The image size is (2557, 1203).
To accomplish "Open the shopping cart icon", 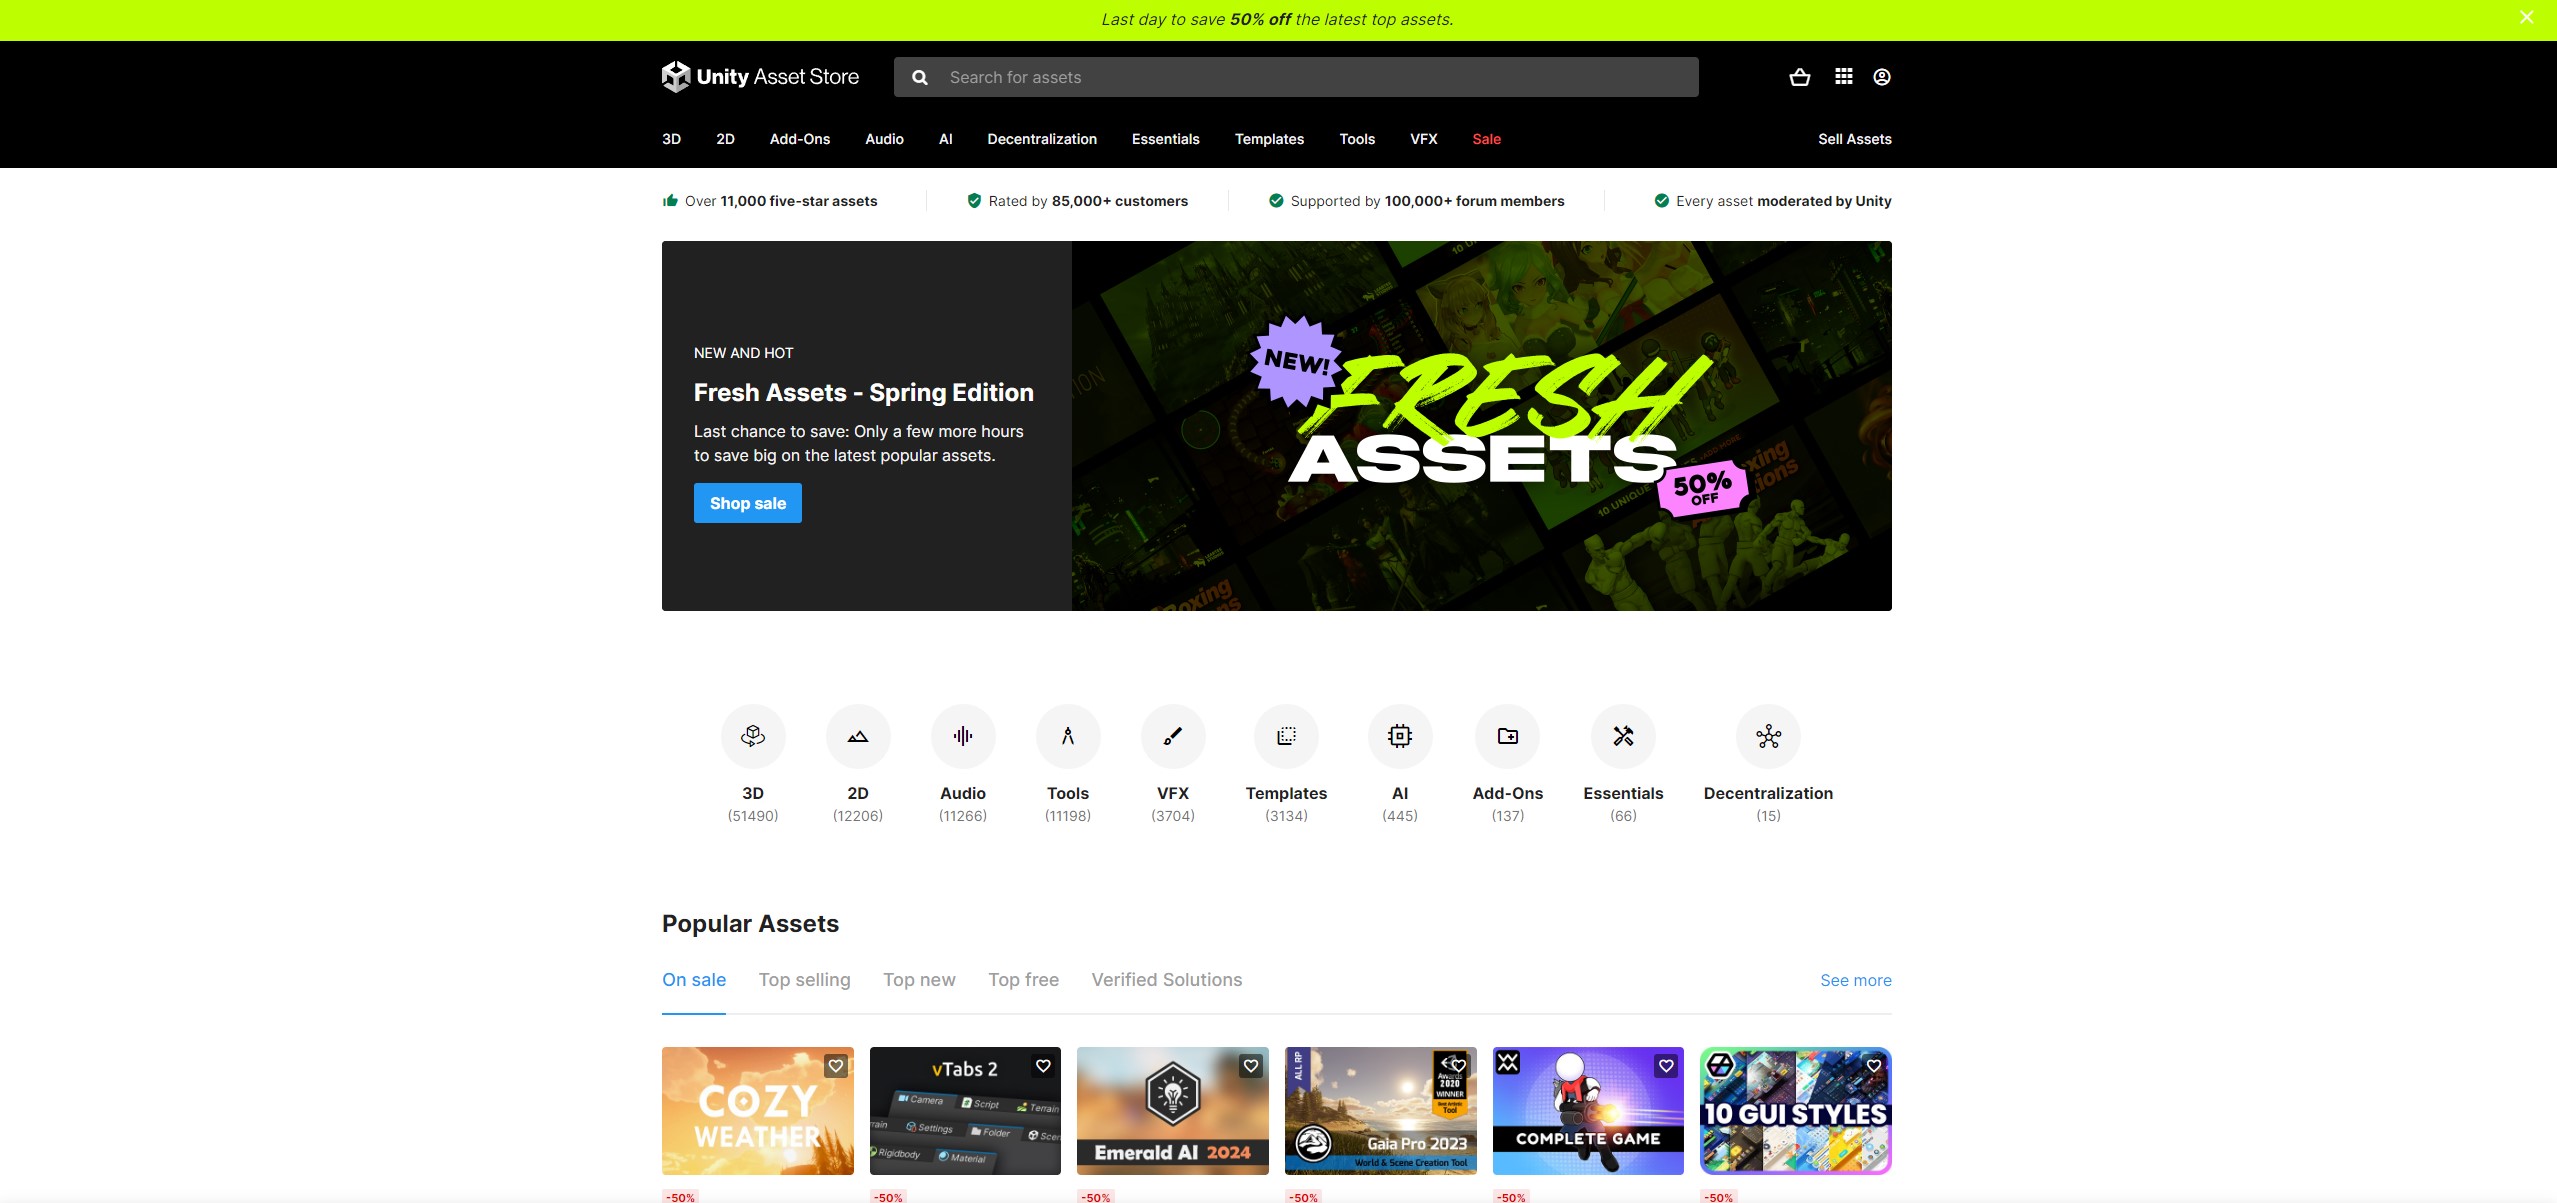I will (x=1799, y=77).
